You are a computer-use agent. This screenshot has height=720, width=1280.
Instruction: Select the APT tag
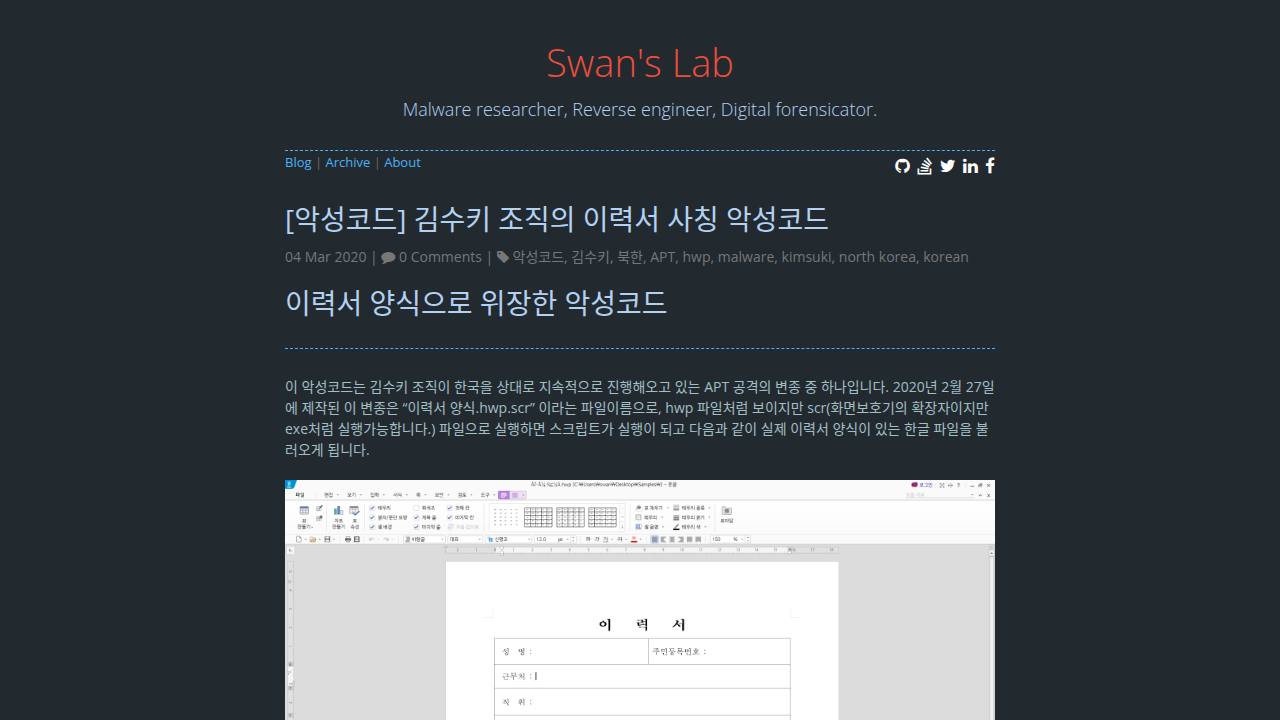pyautogui.click(x=662, y=257)
